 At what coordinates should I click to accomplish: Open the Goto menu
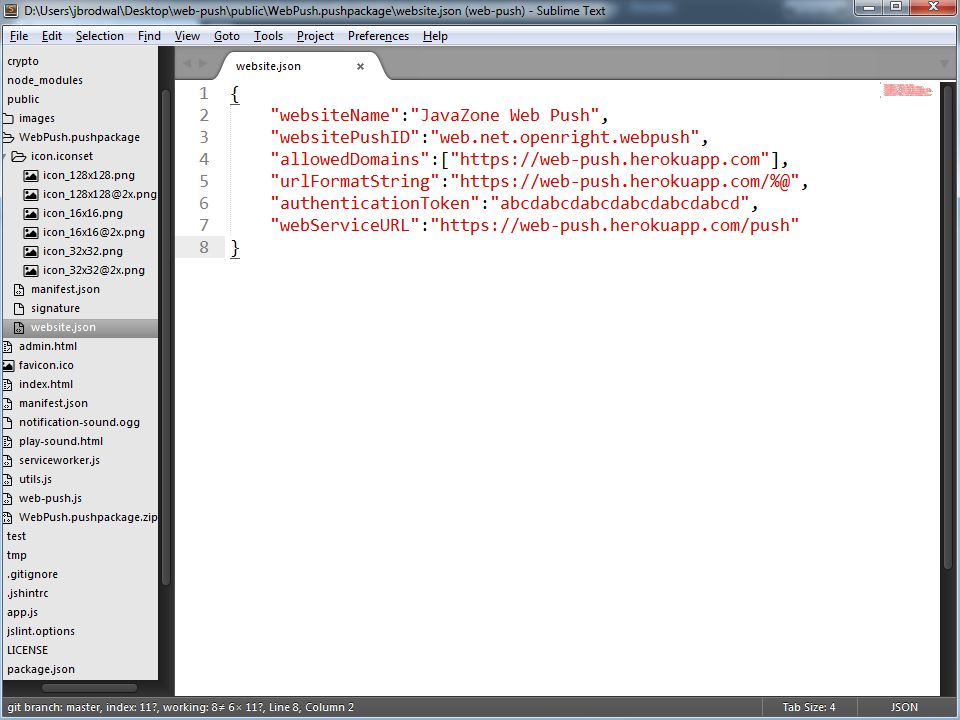click(227, 36)
